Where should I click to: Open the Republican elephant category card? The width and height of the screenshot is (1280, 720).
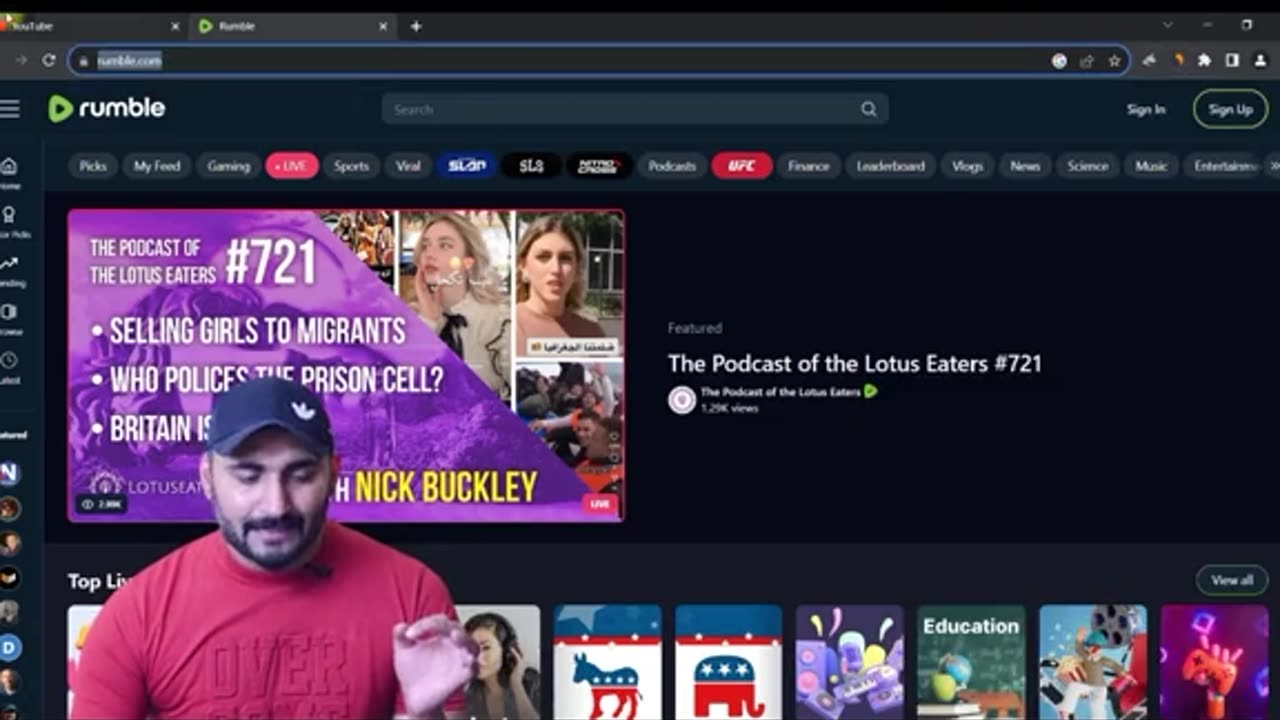coord(728,662)
